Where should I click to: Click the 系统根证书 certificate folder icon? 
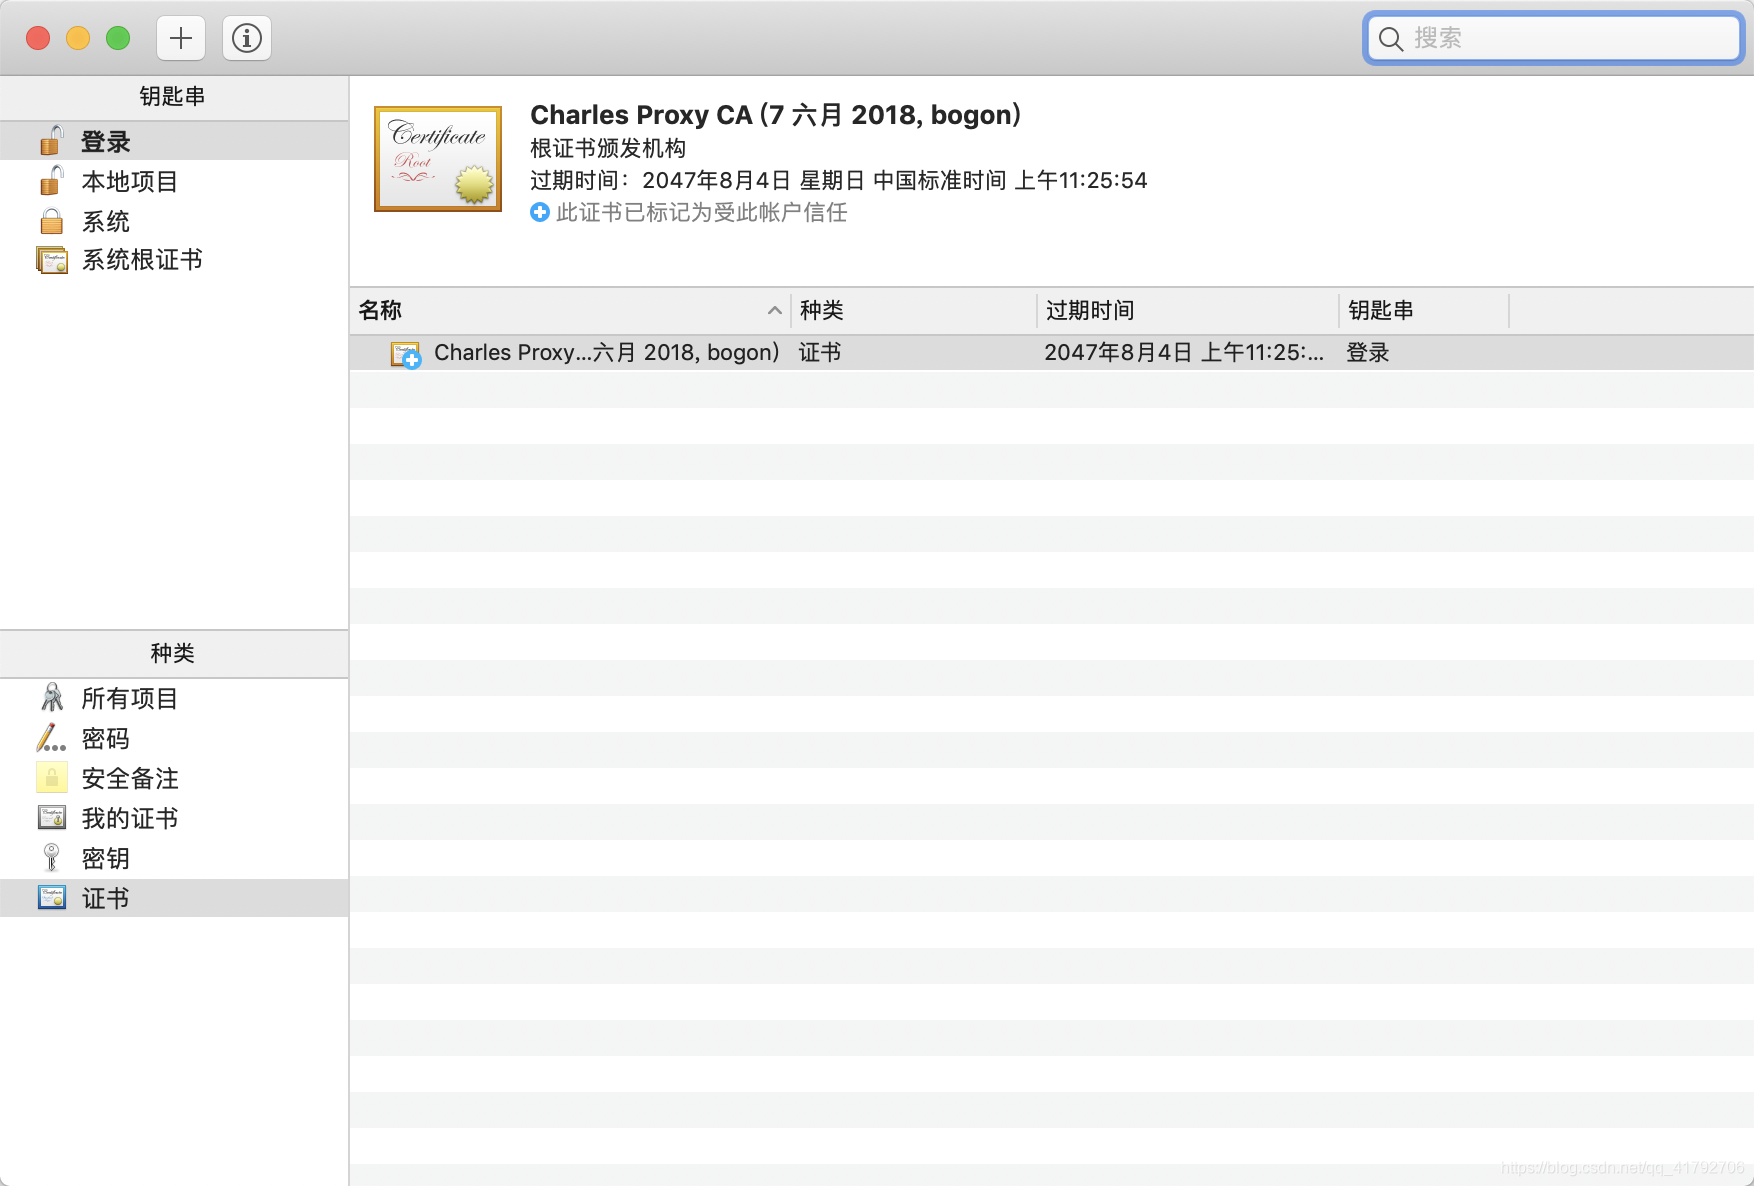coord(52,260)
